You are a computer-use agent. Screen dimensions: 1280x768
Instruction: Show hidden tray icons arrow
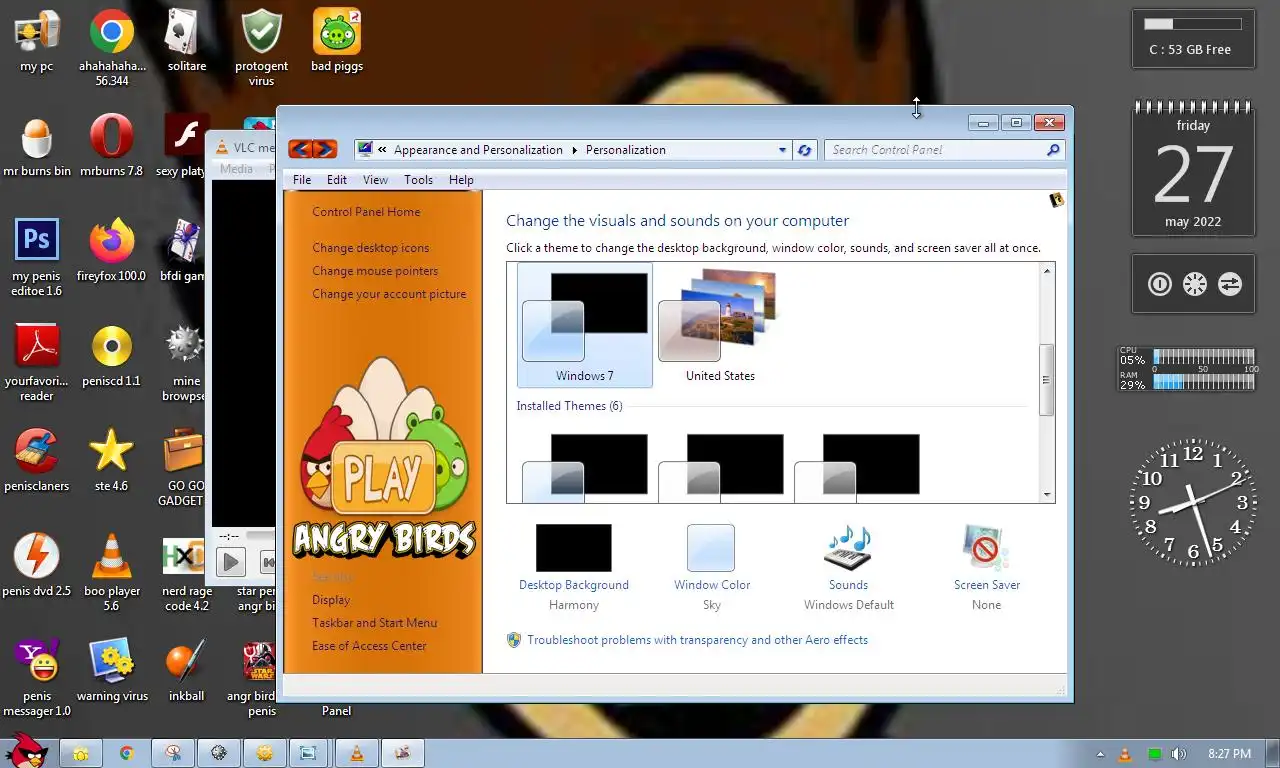[1101, 754]
